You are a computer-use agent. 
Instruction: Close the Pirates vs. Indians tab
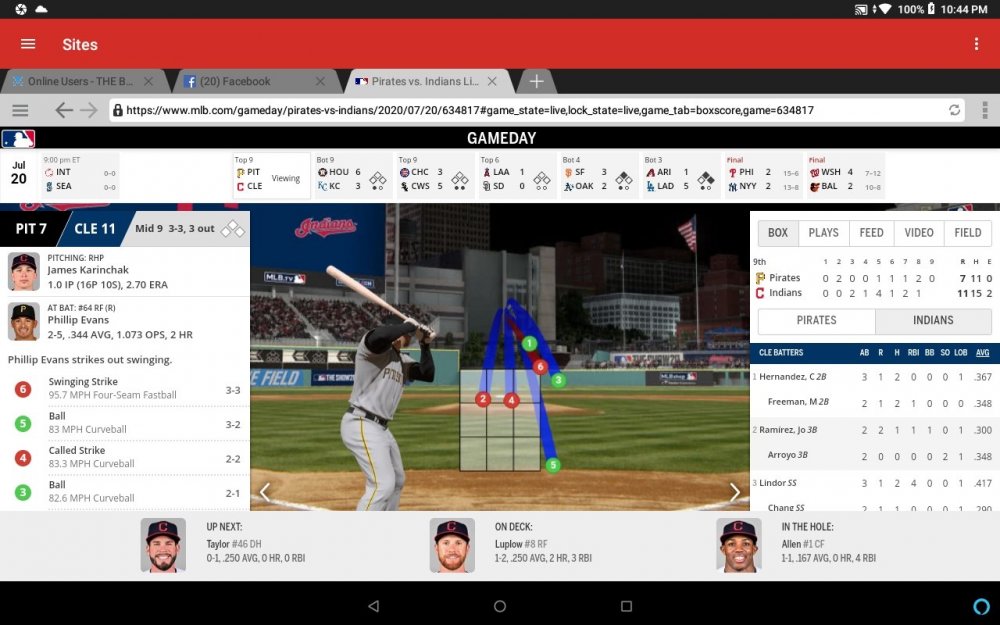coord(492,81)
